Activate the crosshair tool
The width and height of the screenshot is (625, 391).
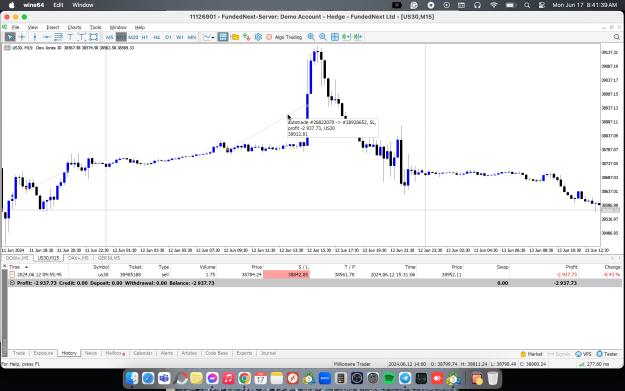(22, 37)
